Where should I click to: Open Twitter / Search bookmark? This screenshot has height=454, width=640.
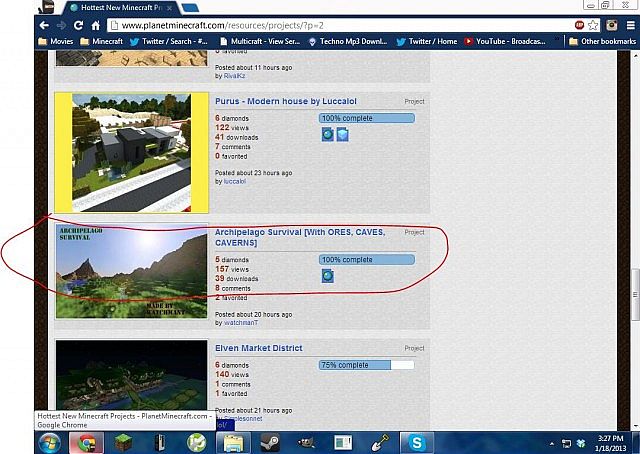169,41
